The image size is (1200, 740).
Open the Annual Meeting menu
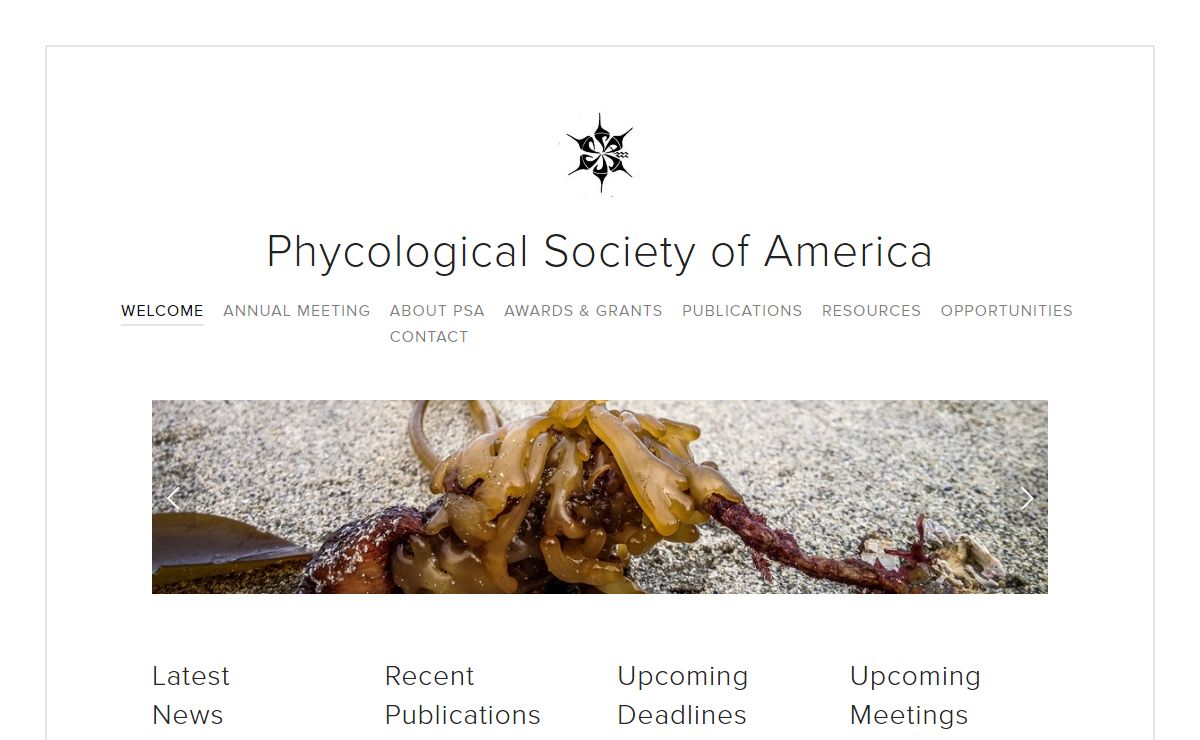tap(296, 311)
